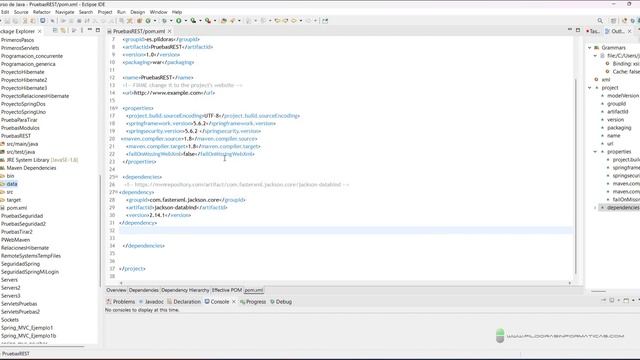The image size is (640, 360).
Task: Open dropdown next to Debug button
Action: pyautogui.click(x=171, y=20)
